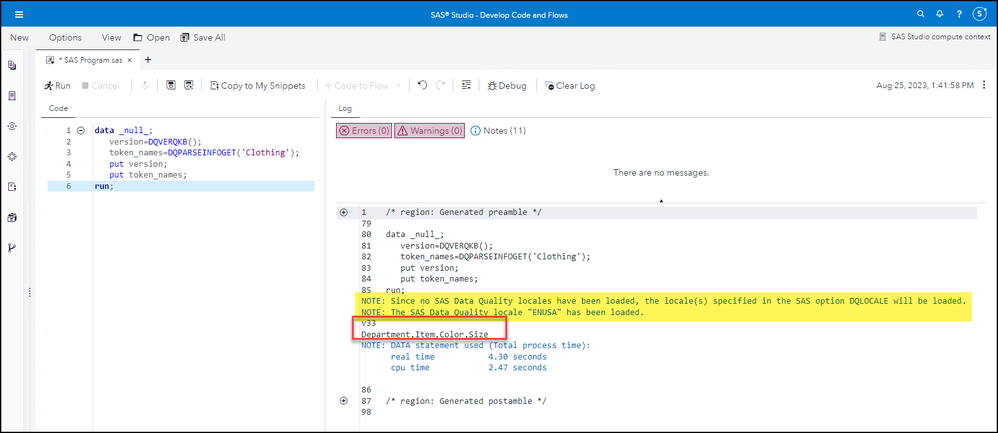998x433 pixels.
Task: Click the ENUSA locale loaded note
Action: coord(503,313)
